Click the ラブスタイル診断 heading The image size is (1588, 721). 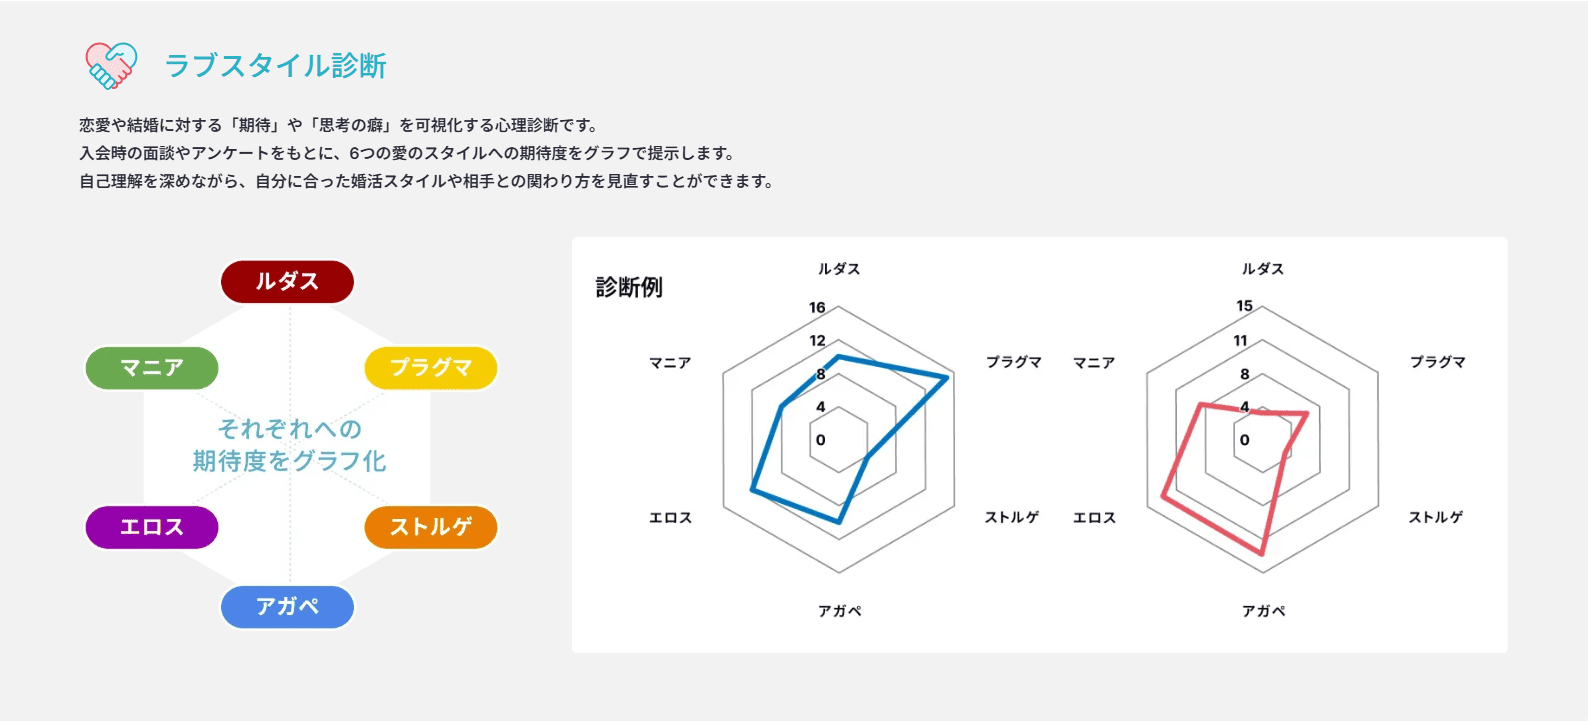[276, 66]
